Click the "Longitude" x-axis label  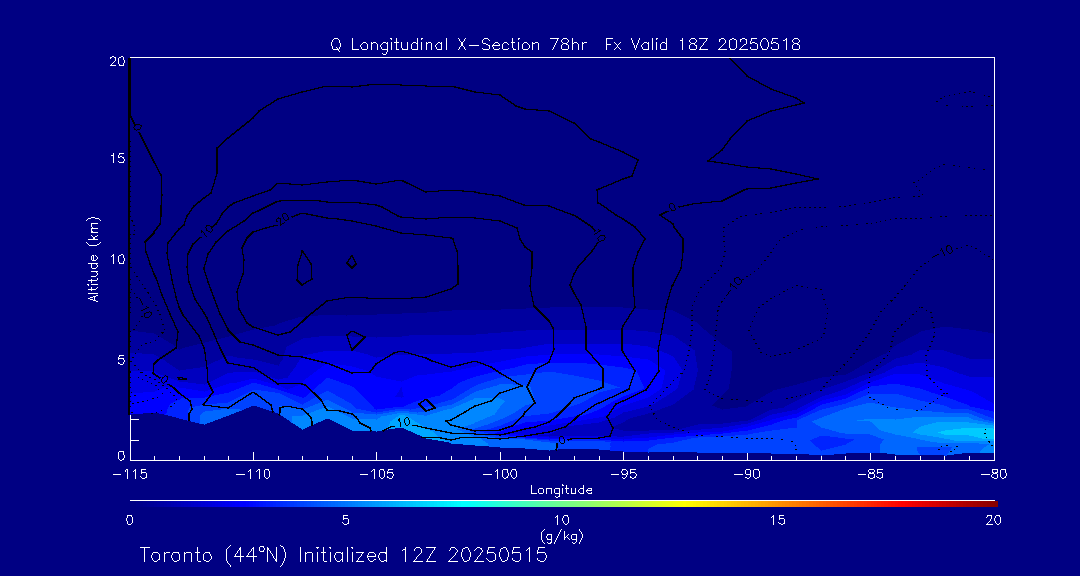(561, 491)
